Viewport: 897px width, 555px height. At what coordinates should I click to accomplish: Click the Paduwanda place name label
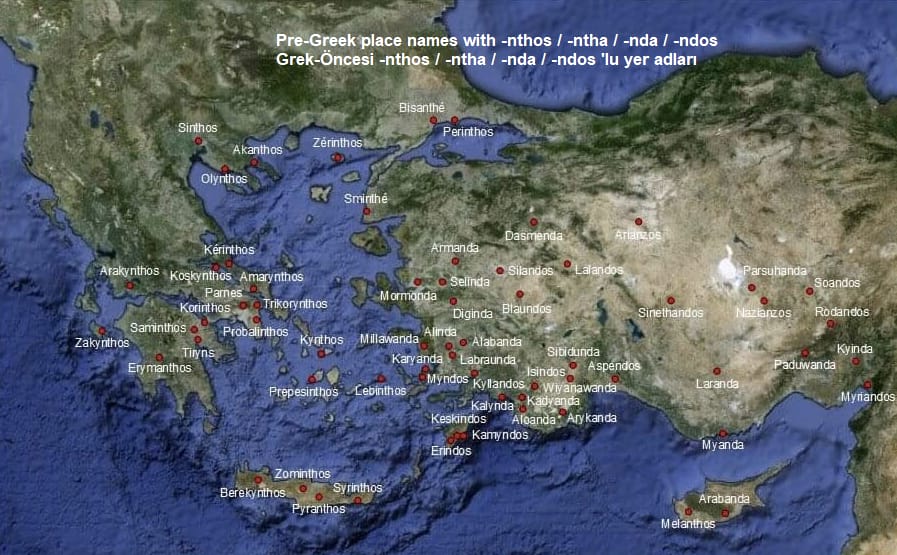[x=804, y=365]
